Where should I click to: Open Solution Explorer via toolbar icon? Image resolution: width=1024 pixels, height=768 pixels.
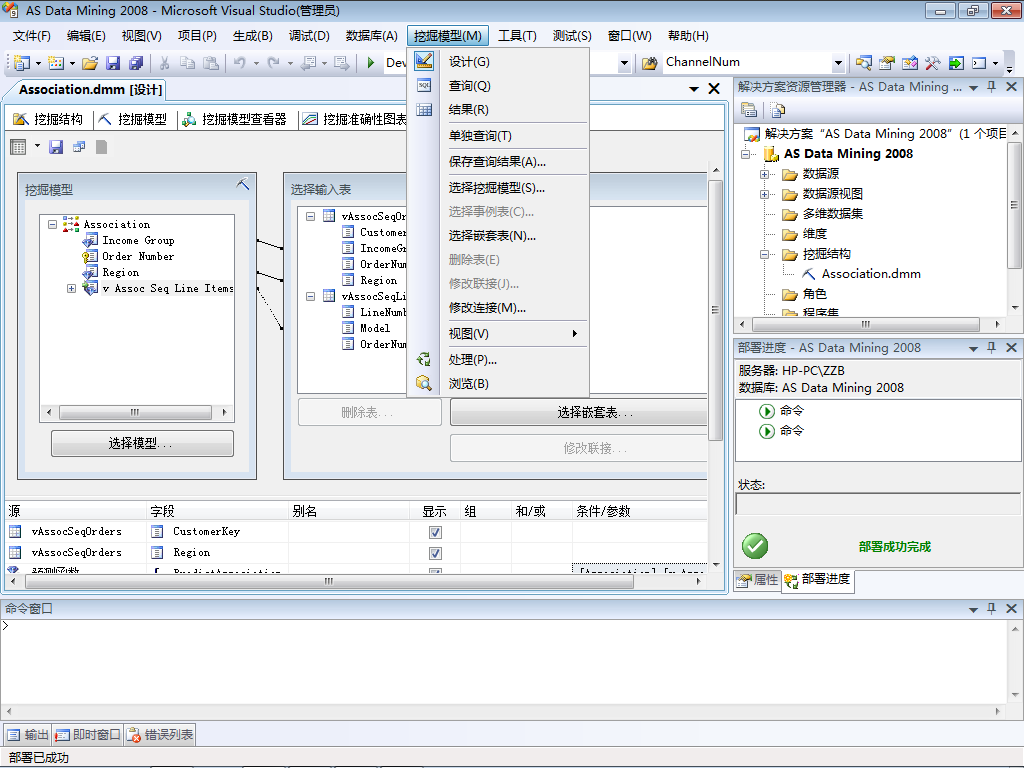click(864, 63)
